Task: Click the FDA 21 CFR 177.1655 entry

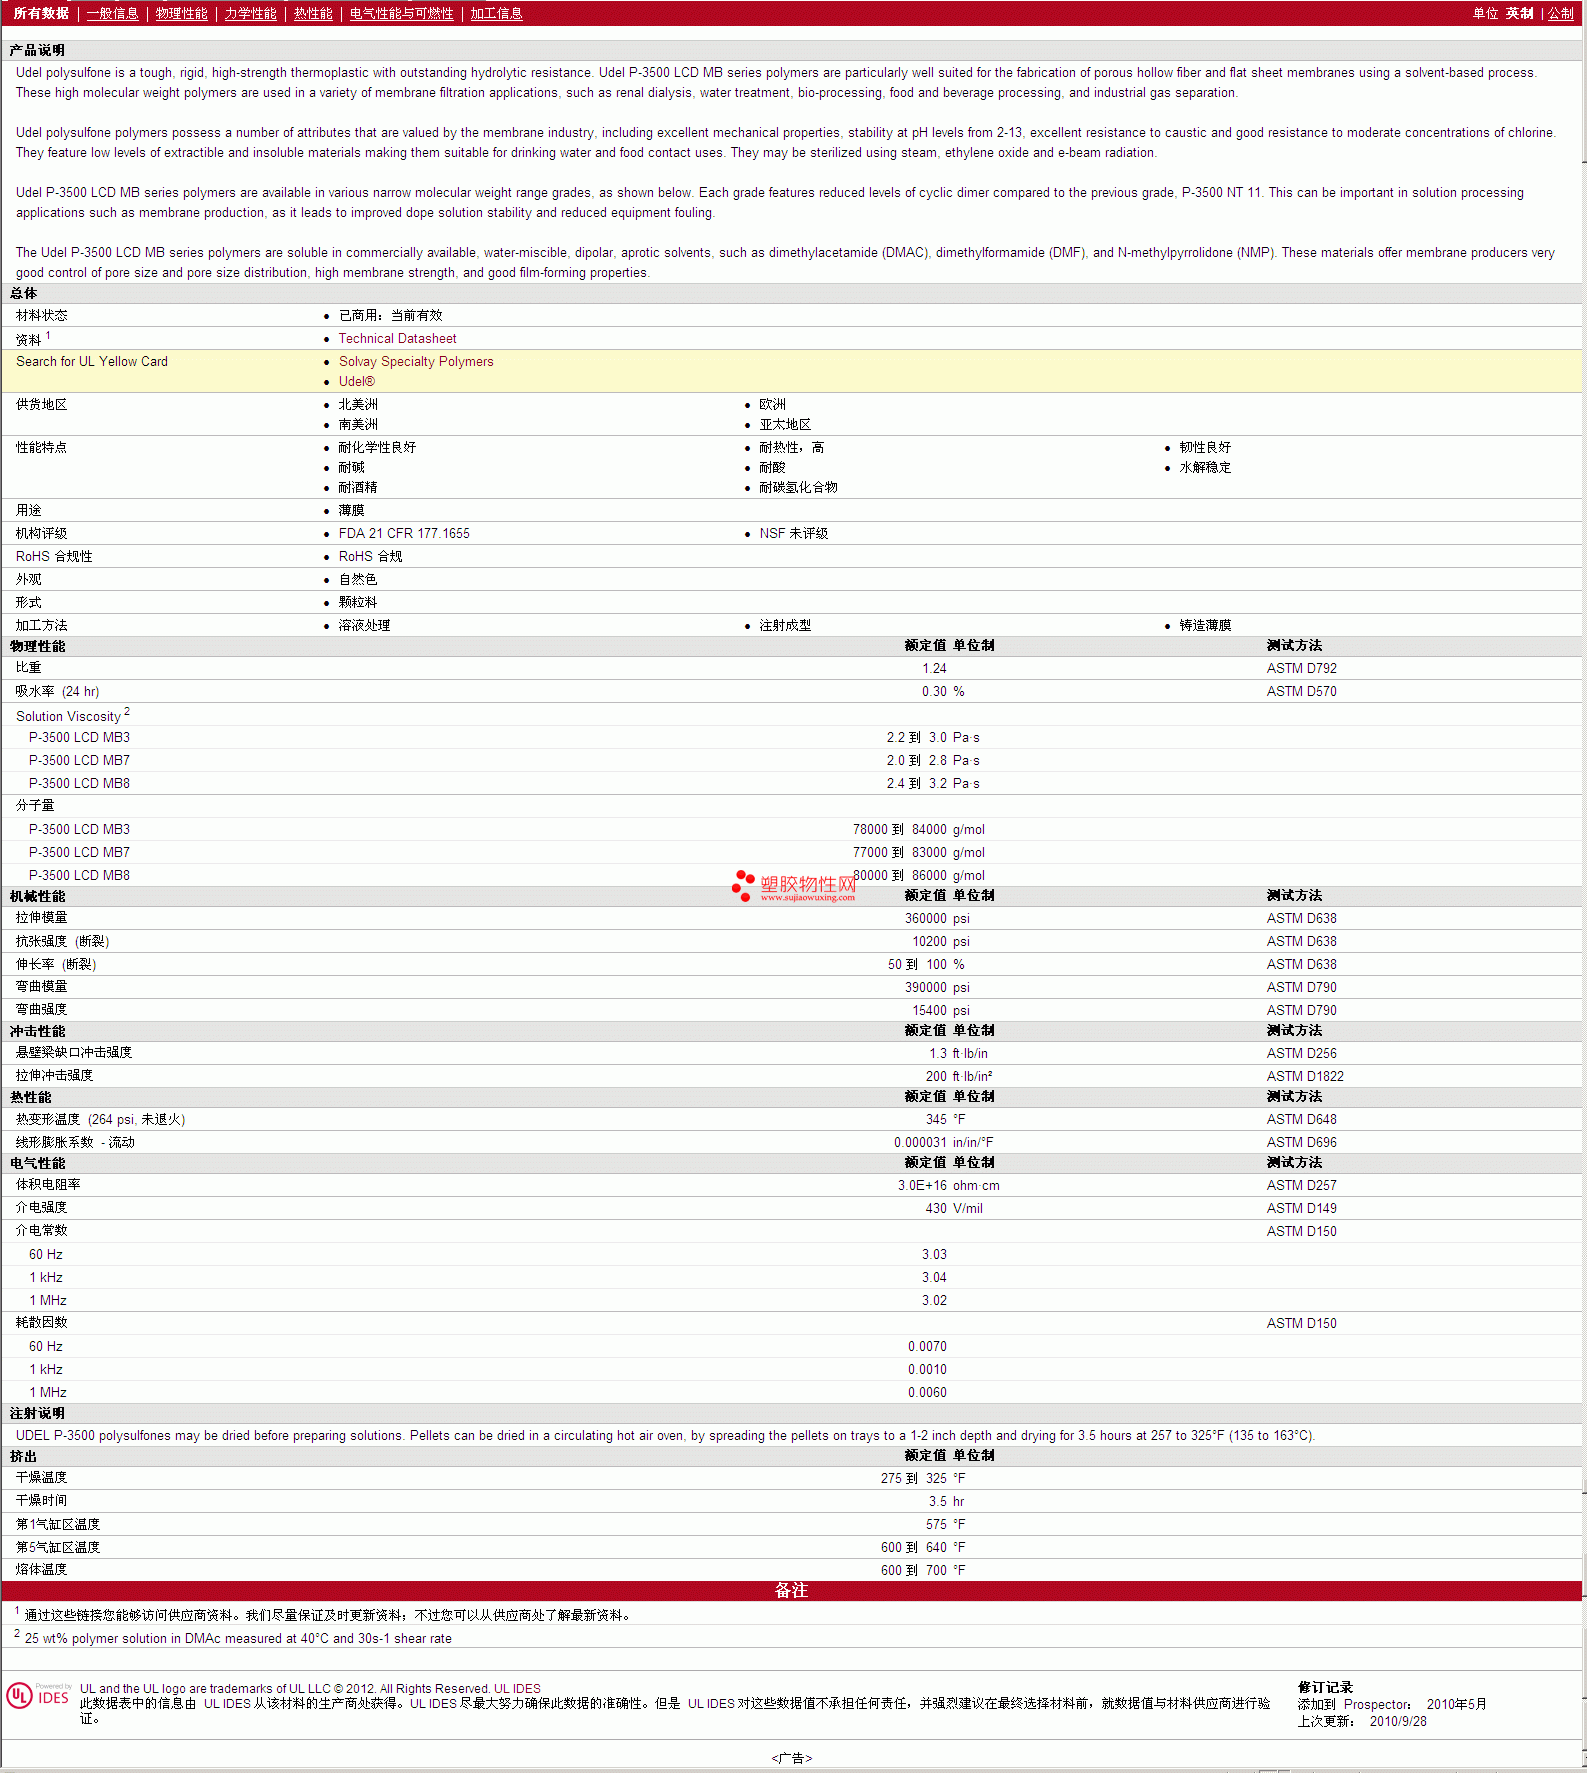Action: click(404, 534)
